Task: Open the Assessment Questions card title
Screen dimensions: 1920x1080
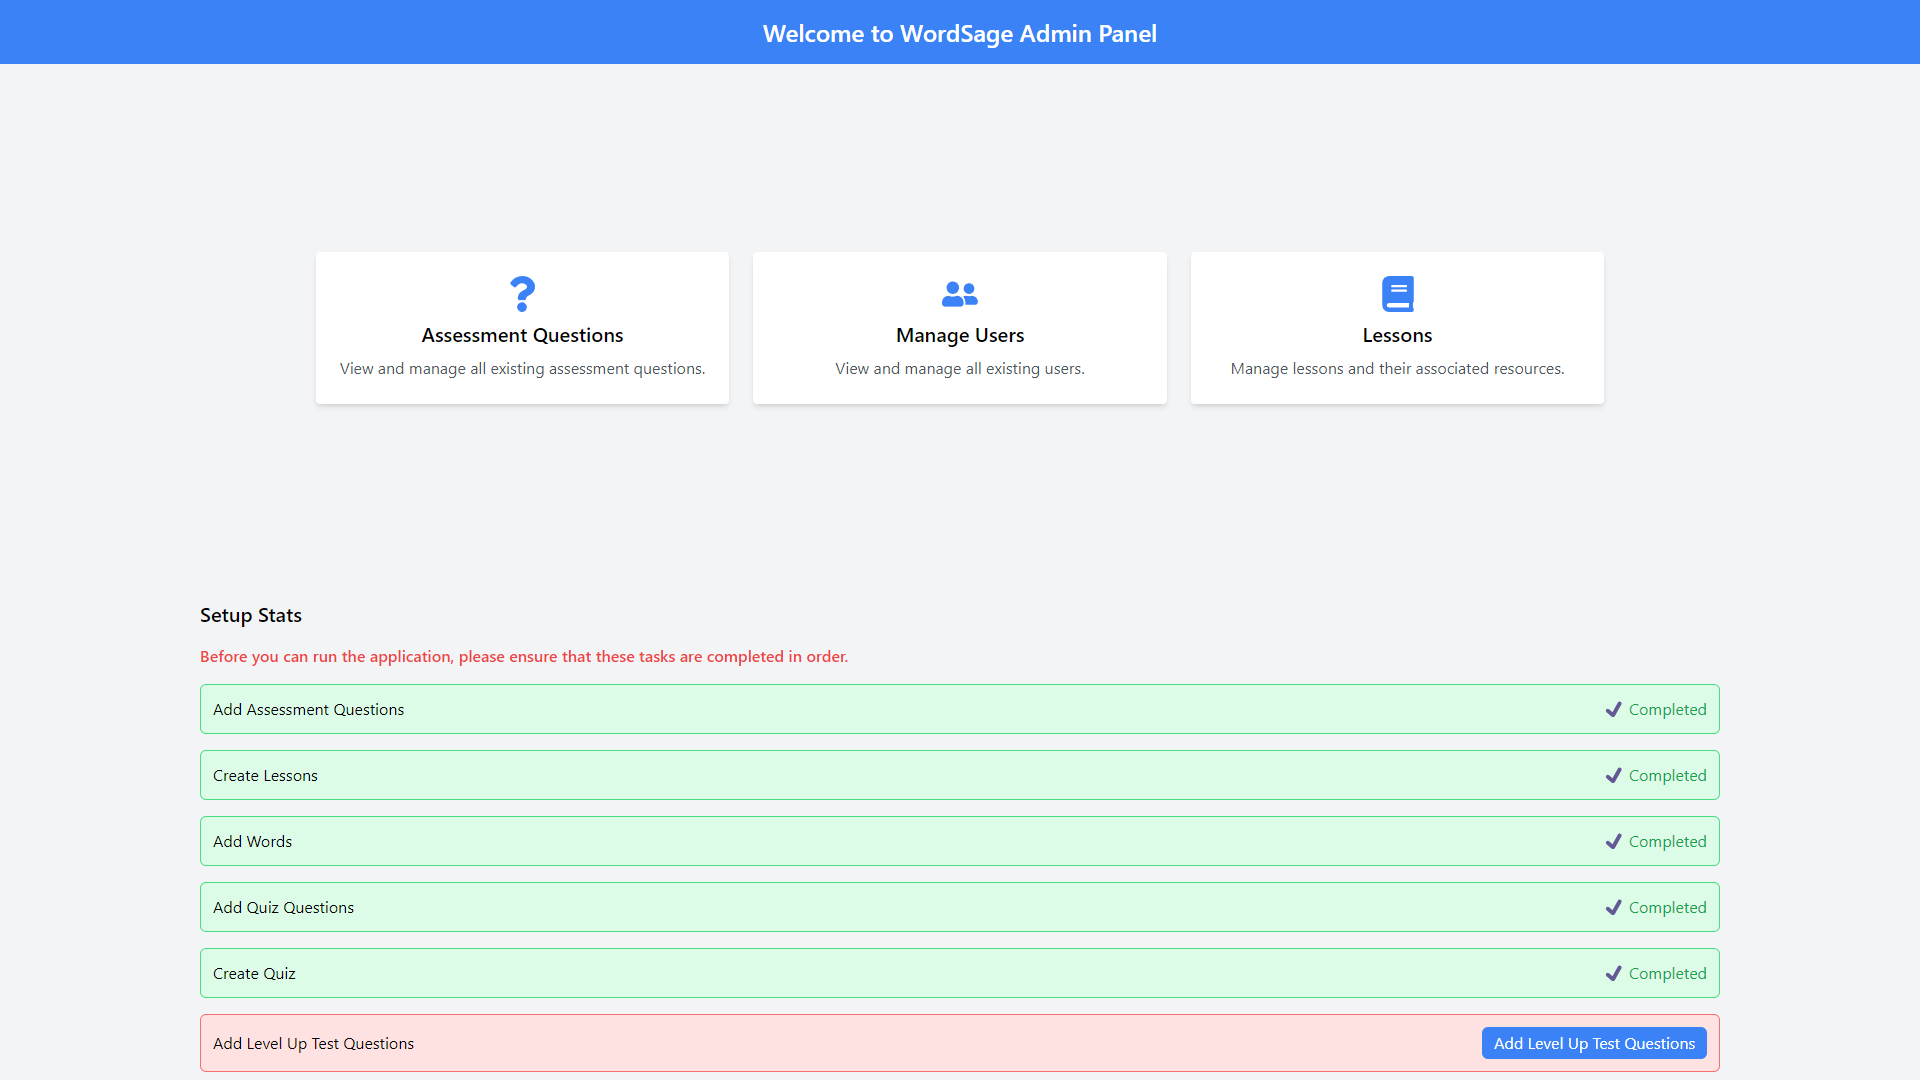Action: 522,336
